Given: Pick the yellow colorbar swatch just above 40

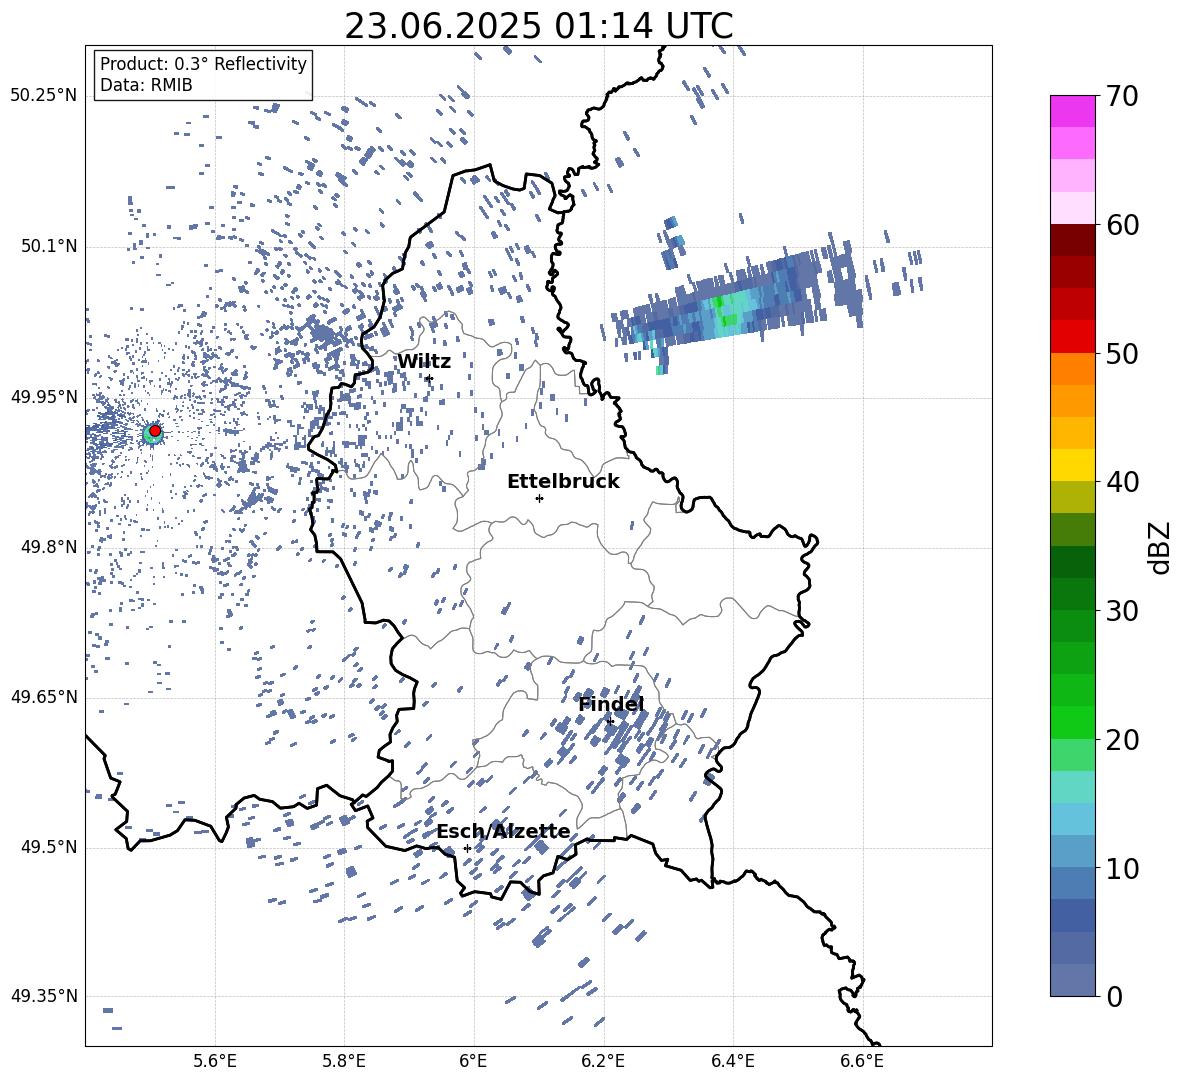Looking at the screenshot, I should pos(1072,465).
